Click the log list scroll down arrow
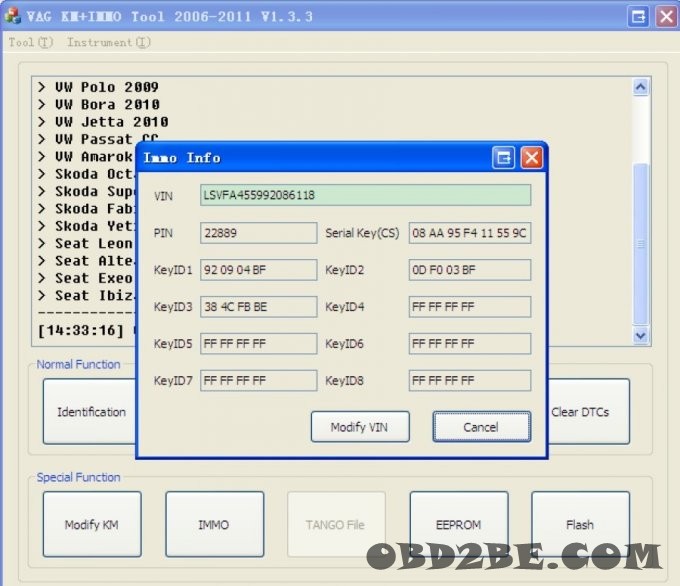This screenshot has height=586, width=680. (x=641, y=335)
